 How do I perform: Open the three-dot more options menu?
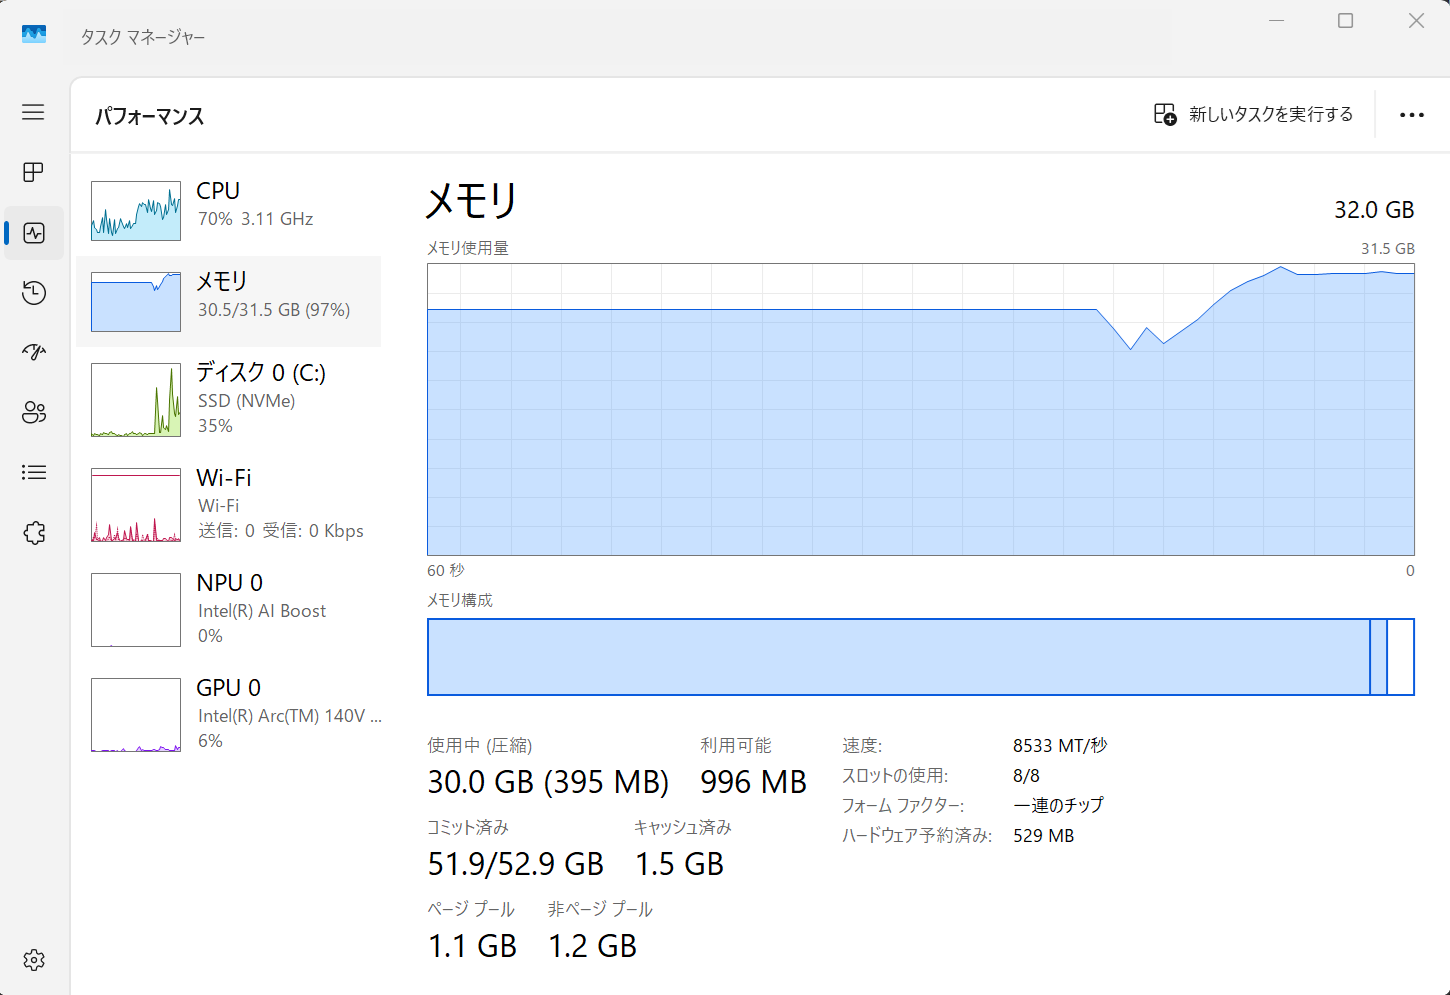pos(1412,115)
